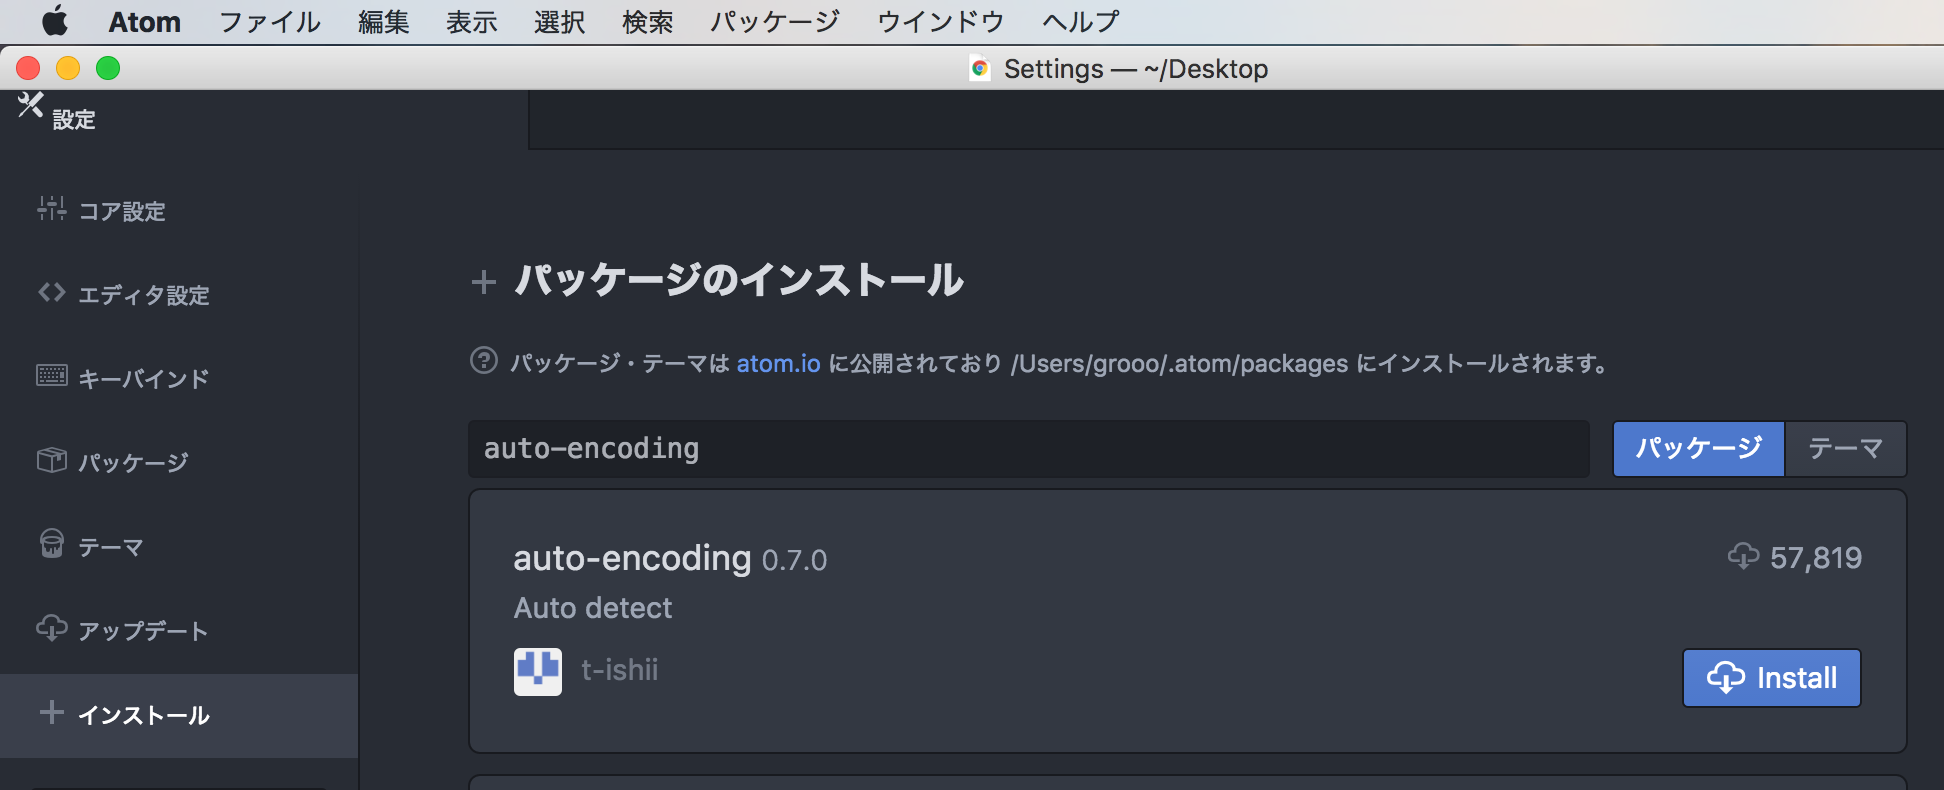
Task: Open auto-encoding package title link
Action: [x=632, y=558]
